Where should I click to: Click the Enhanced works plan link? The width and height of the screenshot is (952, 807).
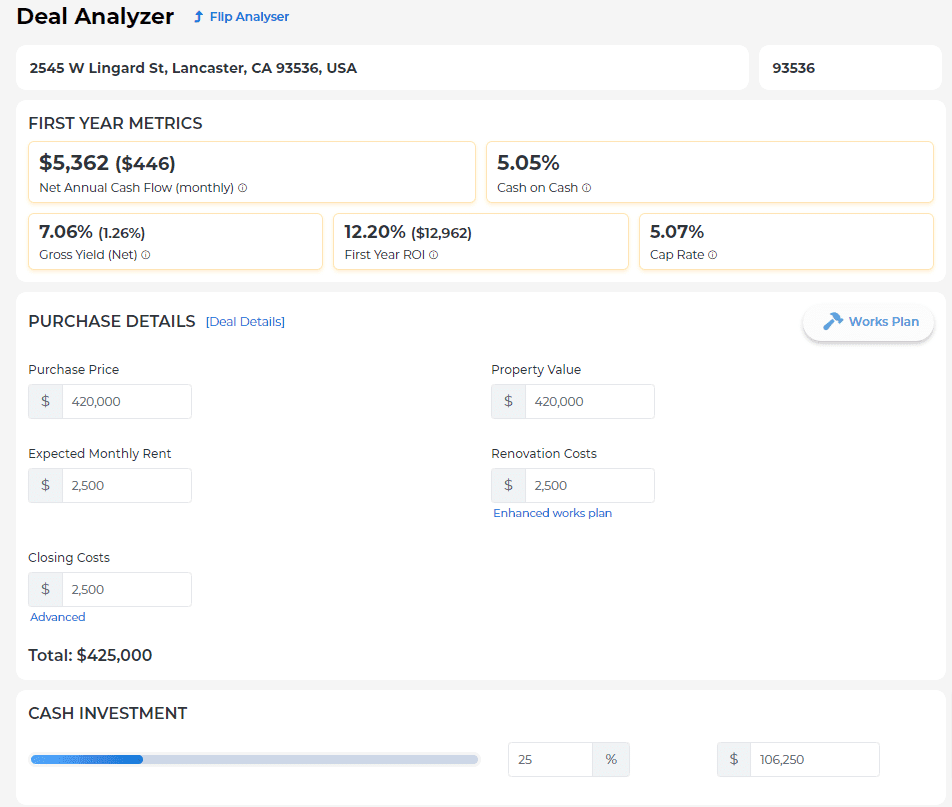click(552, 513)
